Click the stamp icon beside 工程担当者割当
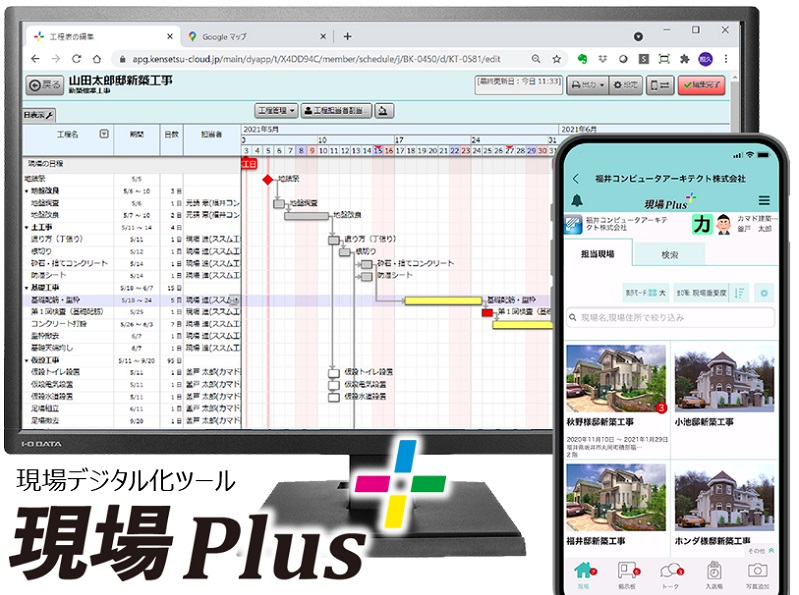 [384, 111]
